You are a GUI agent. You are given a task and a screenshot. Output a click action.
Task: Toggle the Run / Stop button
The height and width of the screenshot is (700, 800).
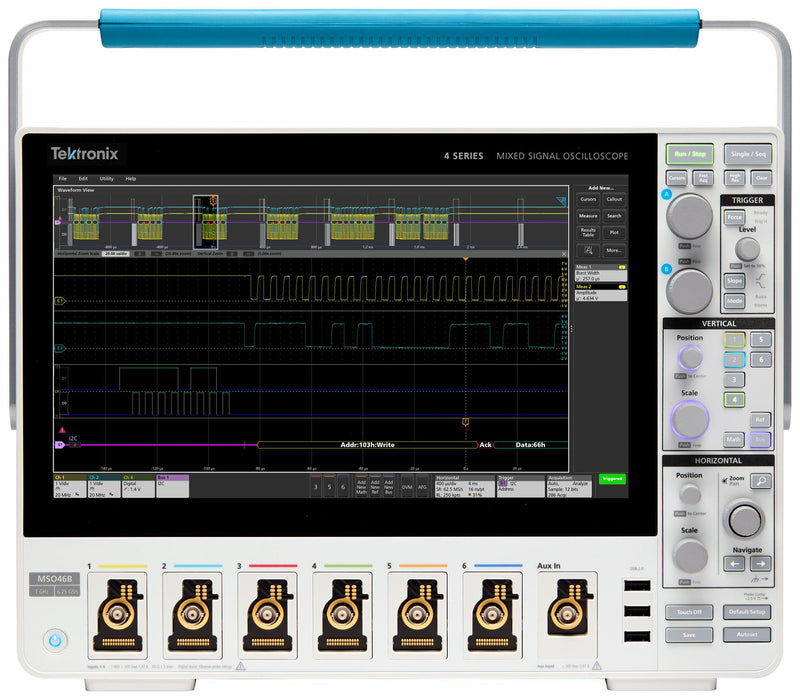coord(691,154)
